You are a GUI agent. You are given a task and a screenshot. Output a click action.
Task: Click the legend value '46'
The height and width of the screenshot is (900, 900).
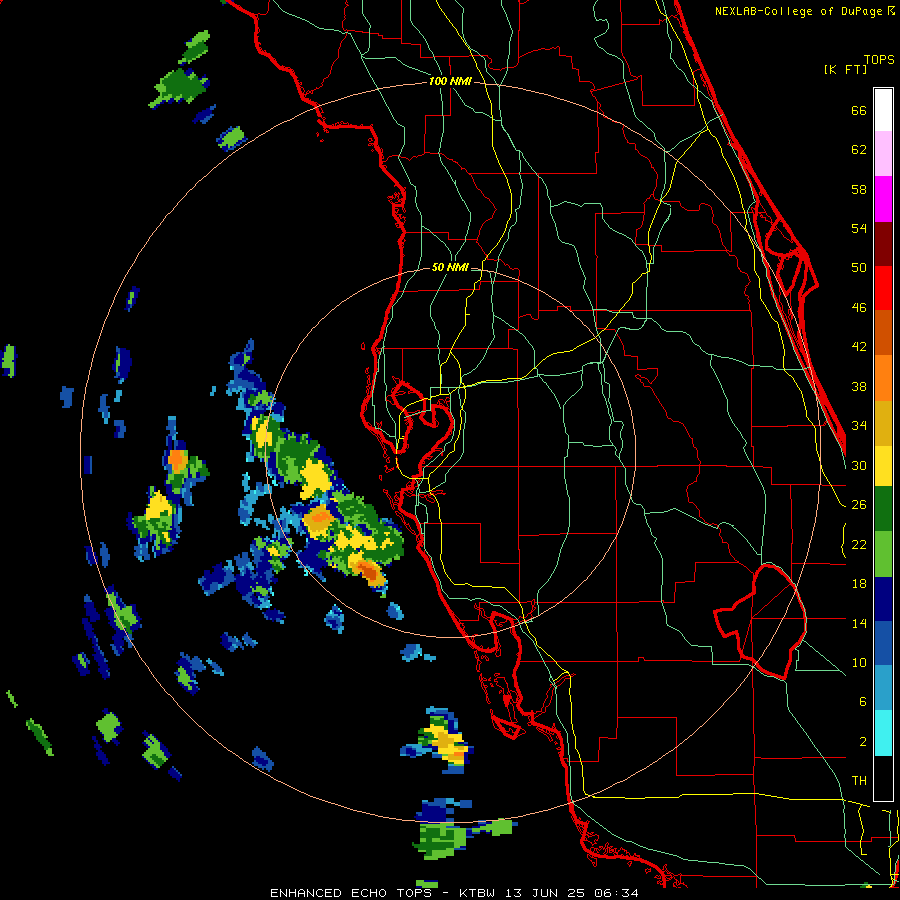(x=859, y=308)
